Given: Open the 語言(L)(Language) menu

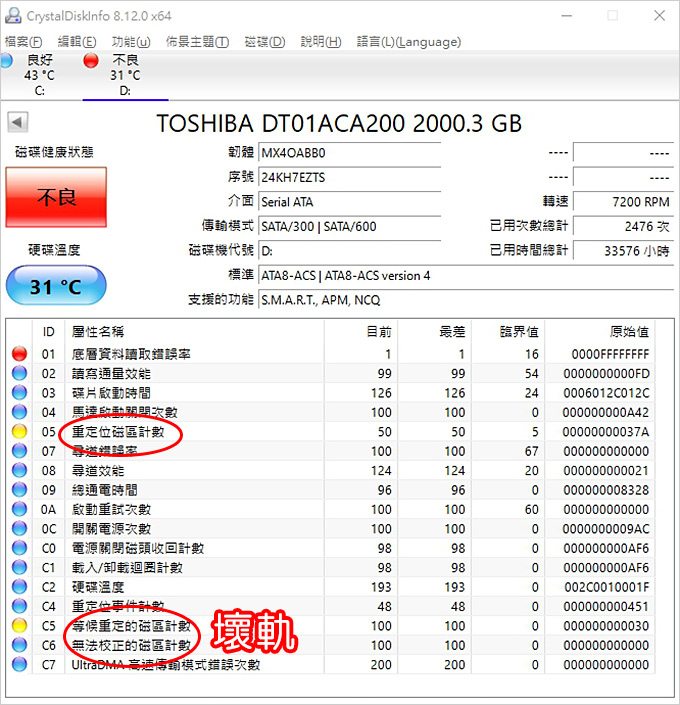Looking at the screenshot, I should click(409, 42).
